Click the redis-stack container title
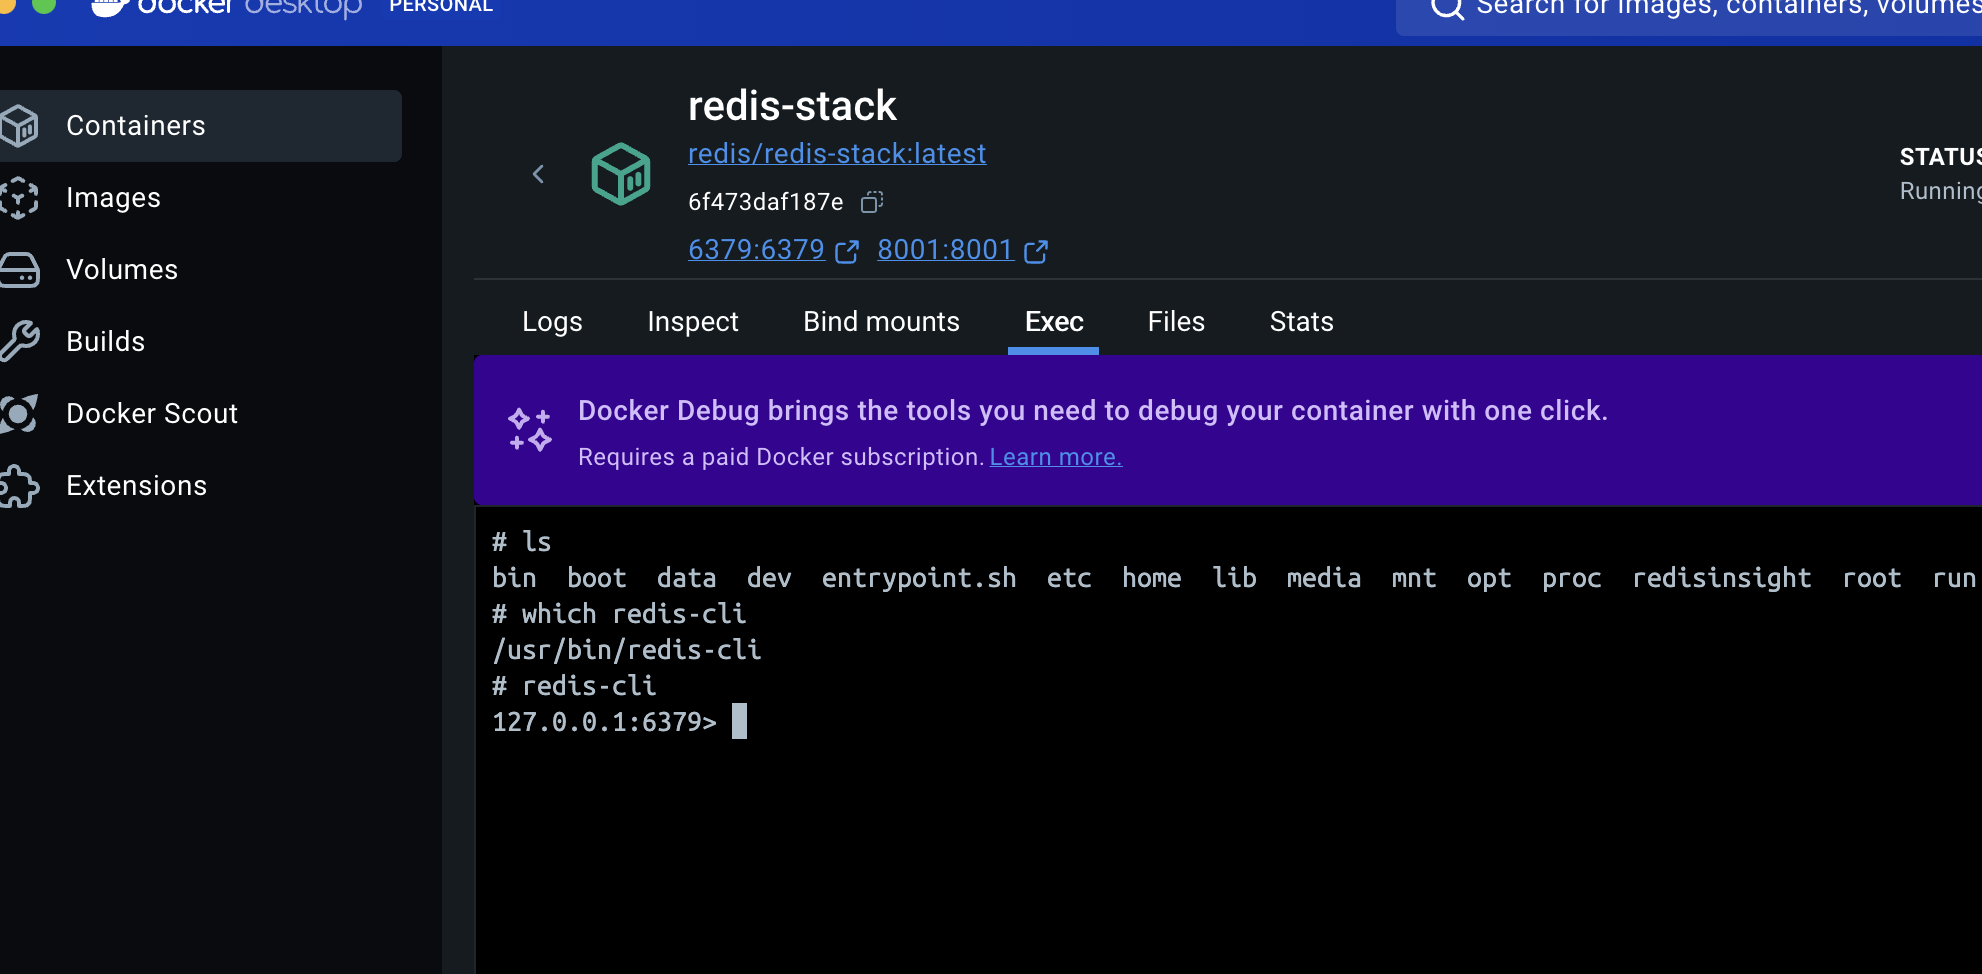Image resolution: width=1982 pixels, height=974 pixels. 792,106
